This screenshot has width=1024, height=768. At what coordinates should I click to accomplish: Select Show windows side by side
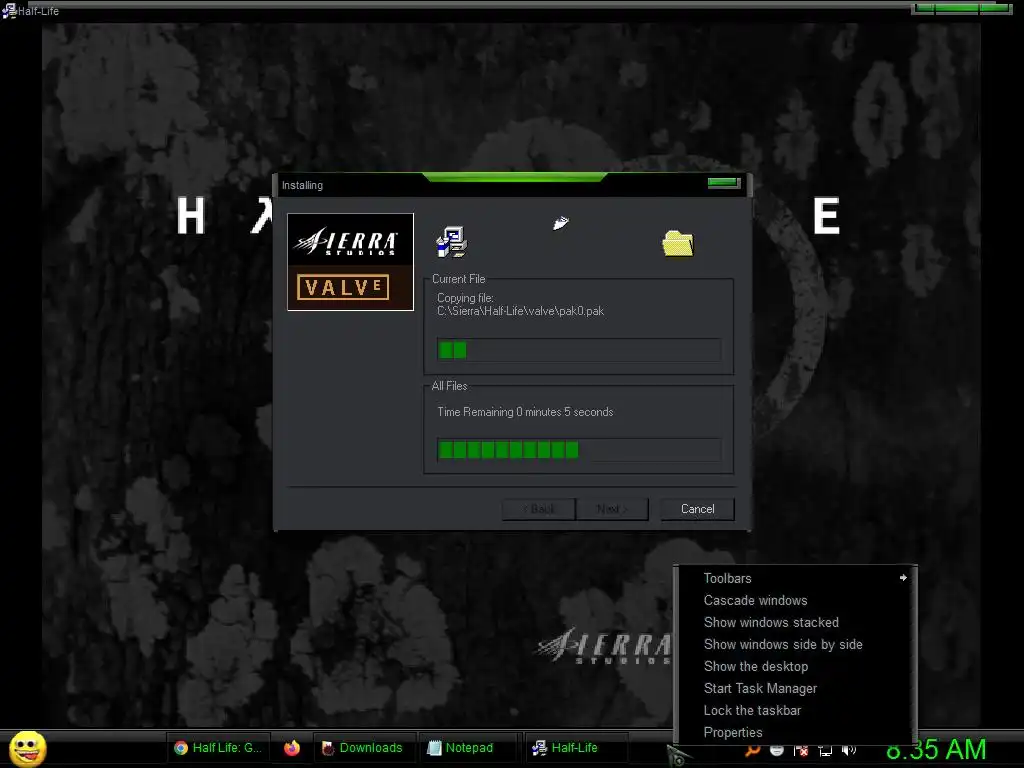tap(795, 645)
